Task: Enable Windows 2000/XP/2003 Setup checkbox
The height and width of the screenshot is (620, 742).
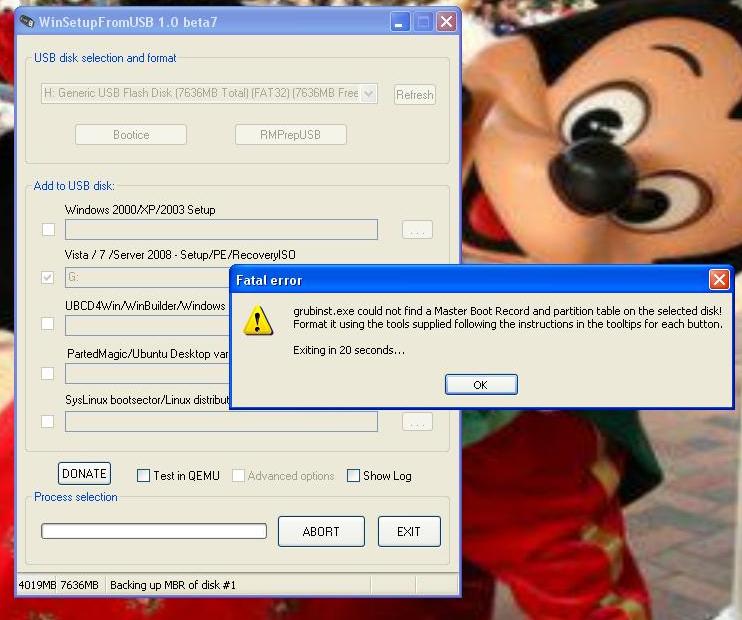Action: click(x=48, y=230)
